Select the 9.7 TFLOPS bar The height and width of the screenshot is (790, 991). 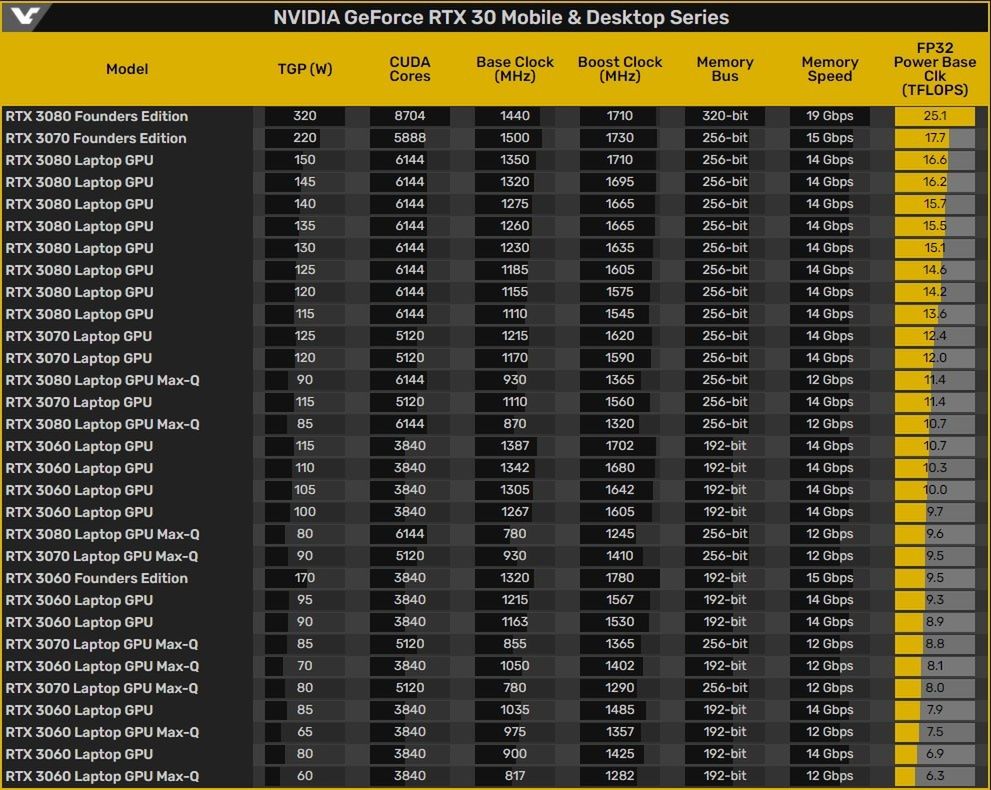[x=935, y=512]
